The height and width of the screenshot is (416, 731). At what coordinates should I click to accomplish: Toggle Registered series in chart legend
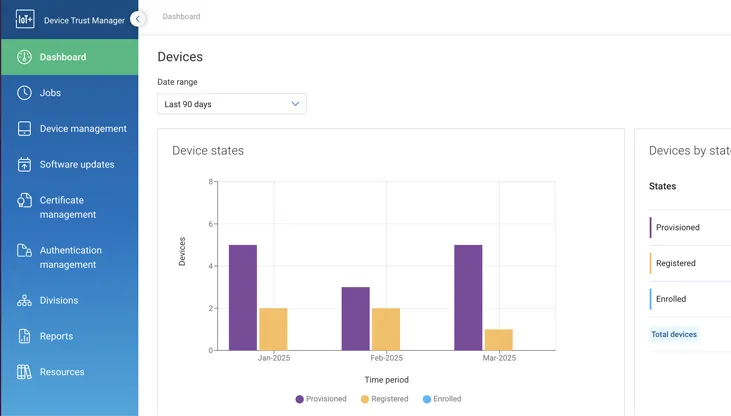[x=385, y=399]
